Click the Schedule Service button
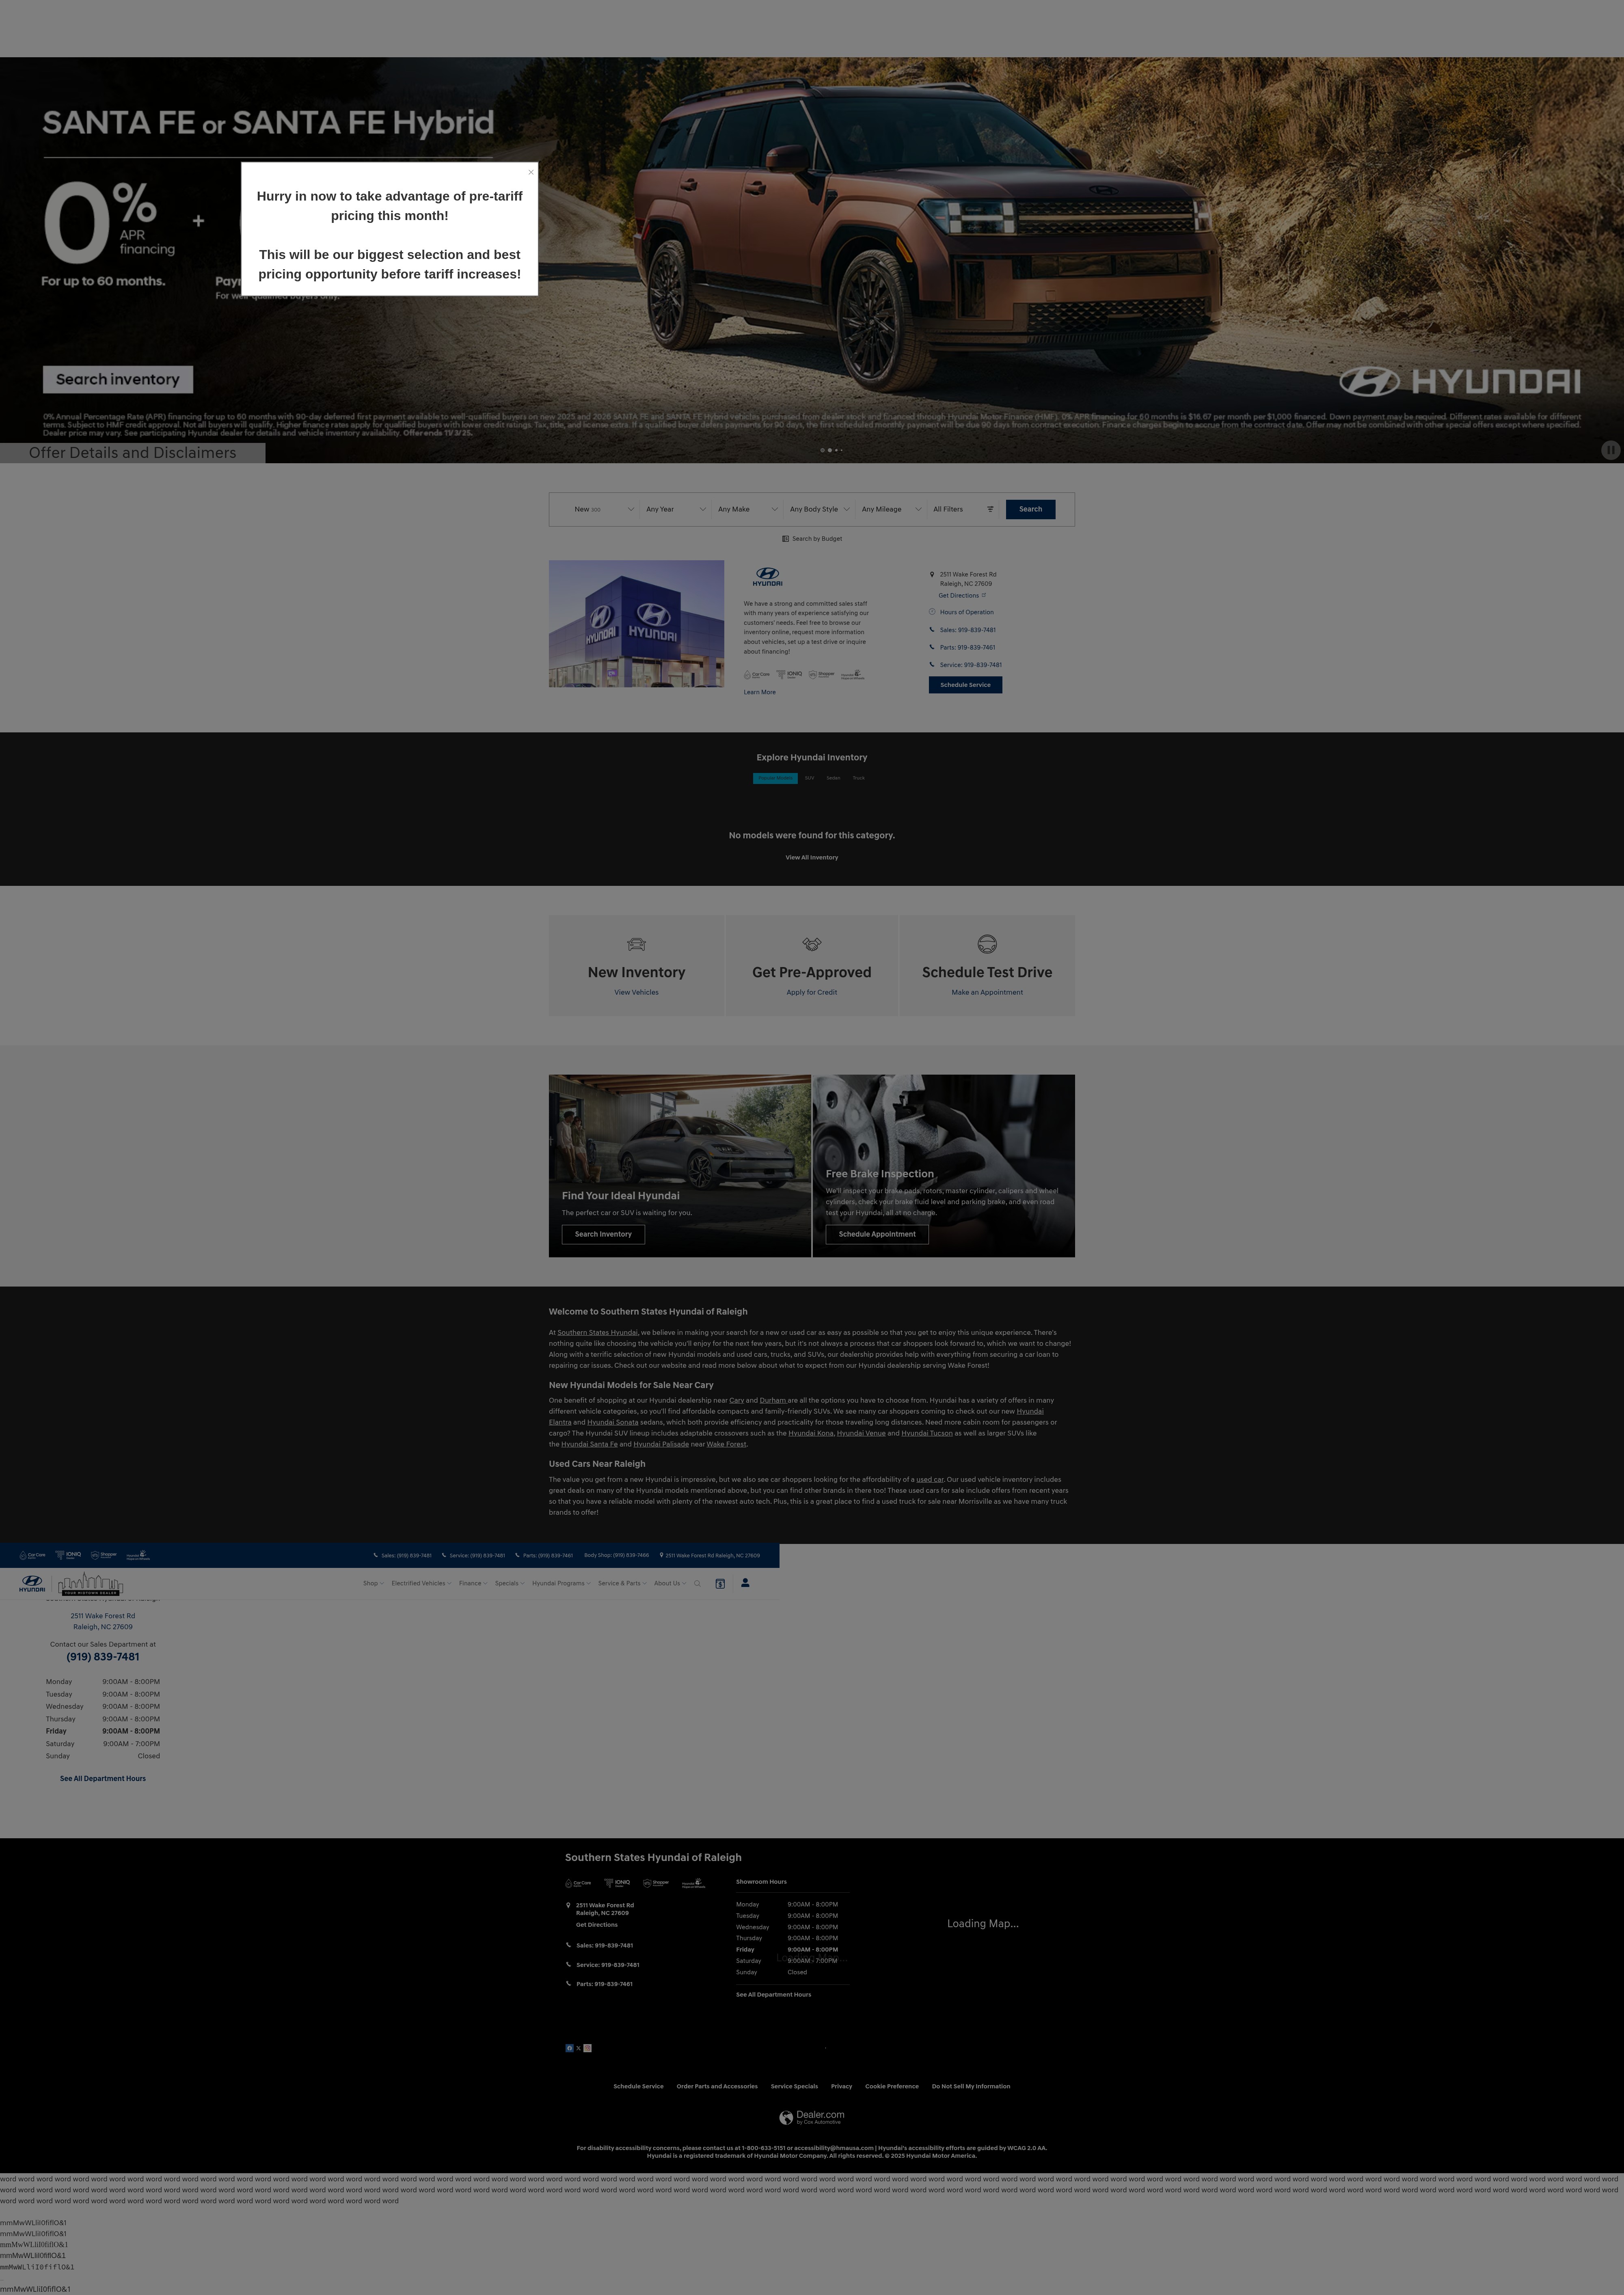The height and width of the screenshot is (2295, 1624). pos(965,685)
